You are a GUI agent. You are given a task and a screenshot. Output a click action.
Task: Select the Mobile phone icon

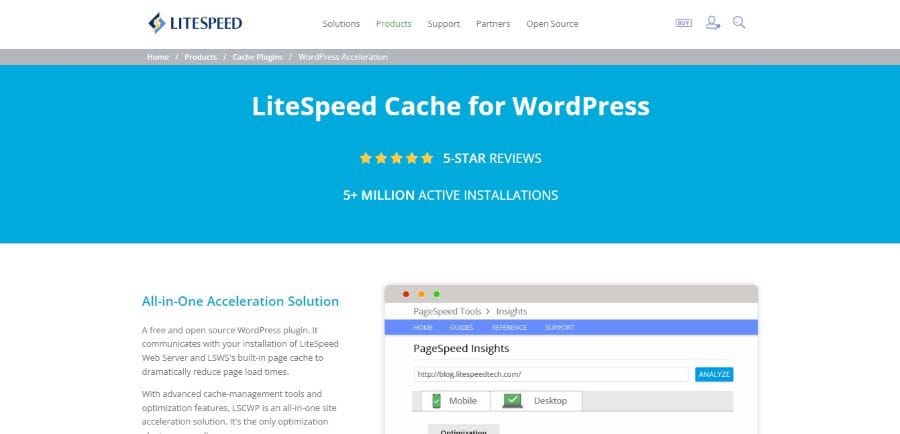(x=436, y=401)
